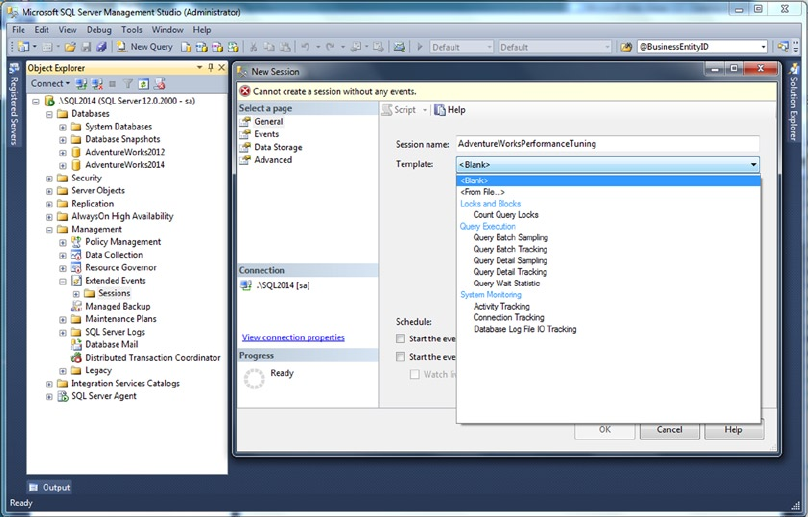808x517 pixels.
Task: Choose 'Database Log File IO Tracking' template
Action: [x=525, y=329]
